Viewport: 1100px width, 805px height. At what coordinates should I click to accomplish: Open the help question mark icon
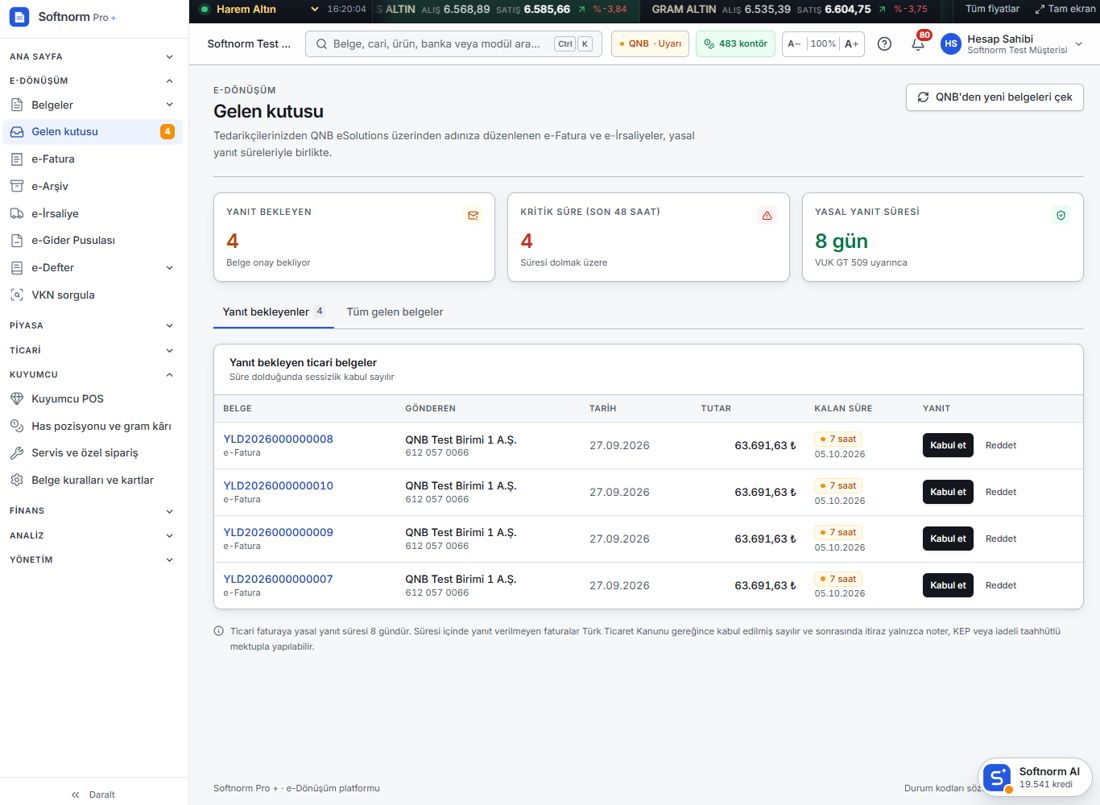coord(885,44)
